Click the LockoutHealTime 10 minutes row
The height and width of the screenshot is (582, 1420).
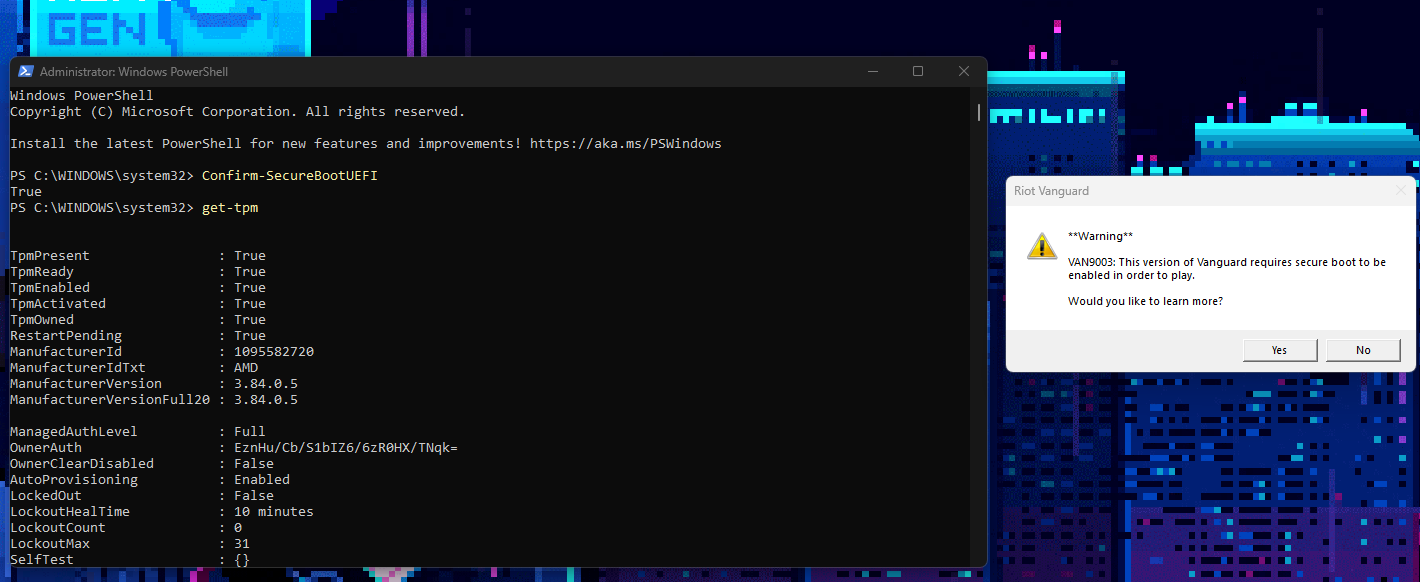pyautogui.click(x=162, y=512)
